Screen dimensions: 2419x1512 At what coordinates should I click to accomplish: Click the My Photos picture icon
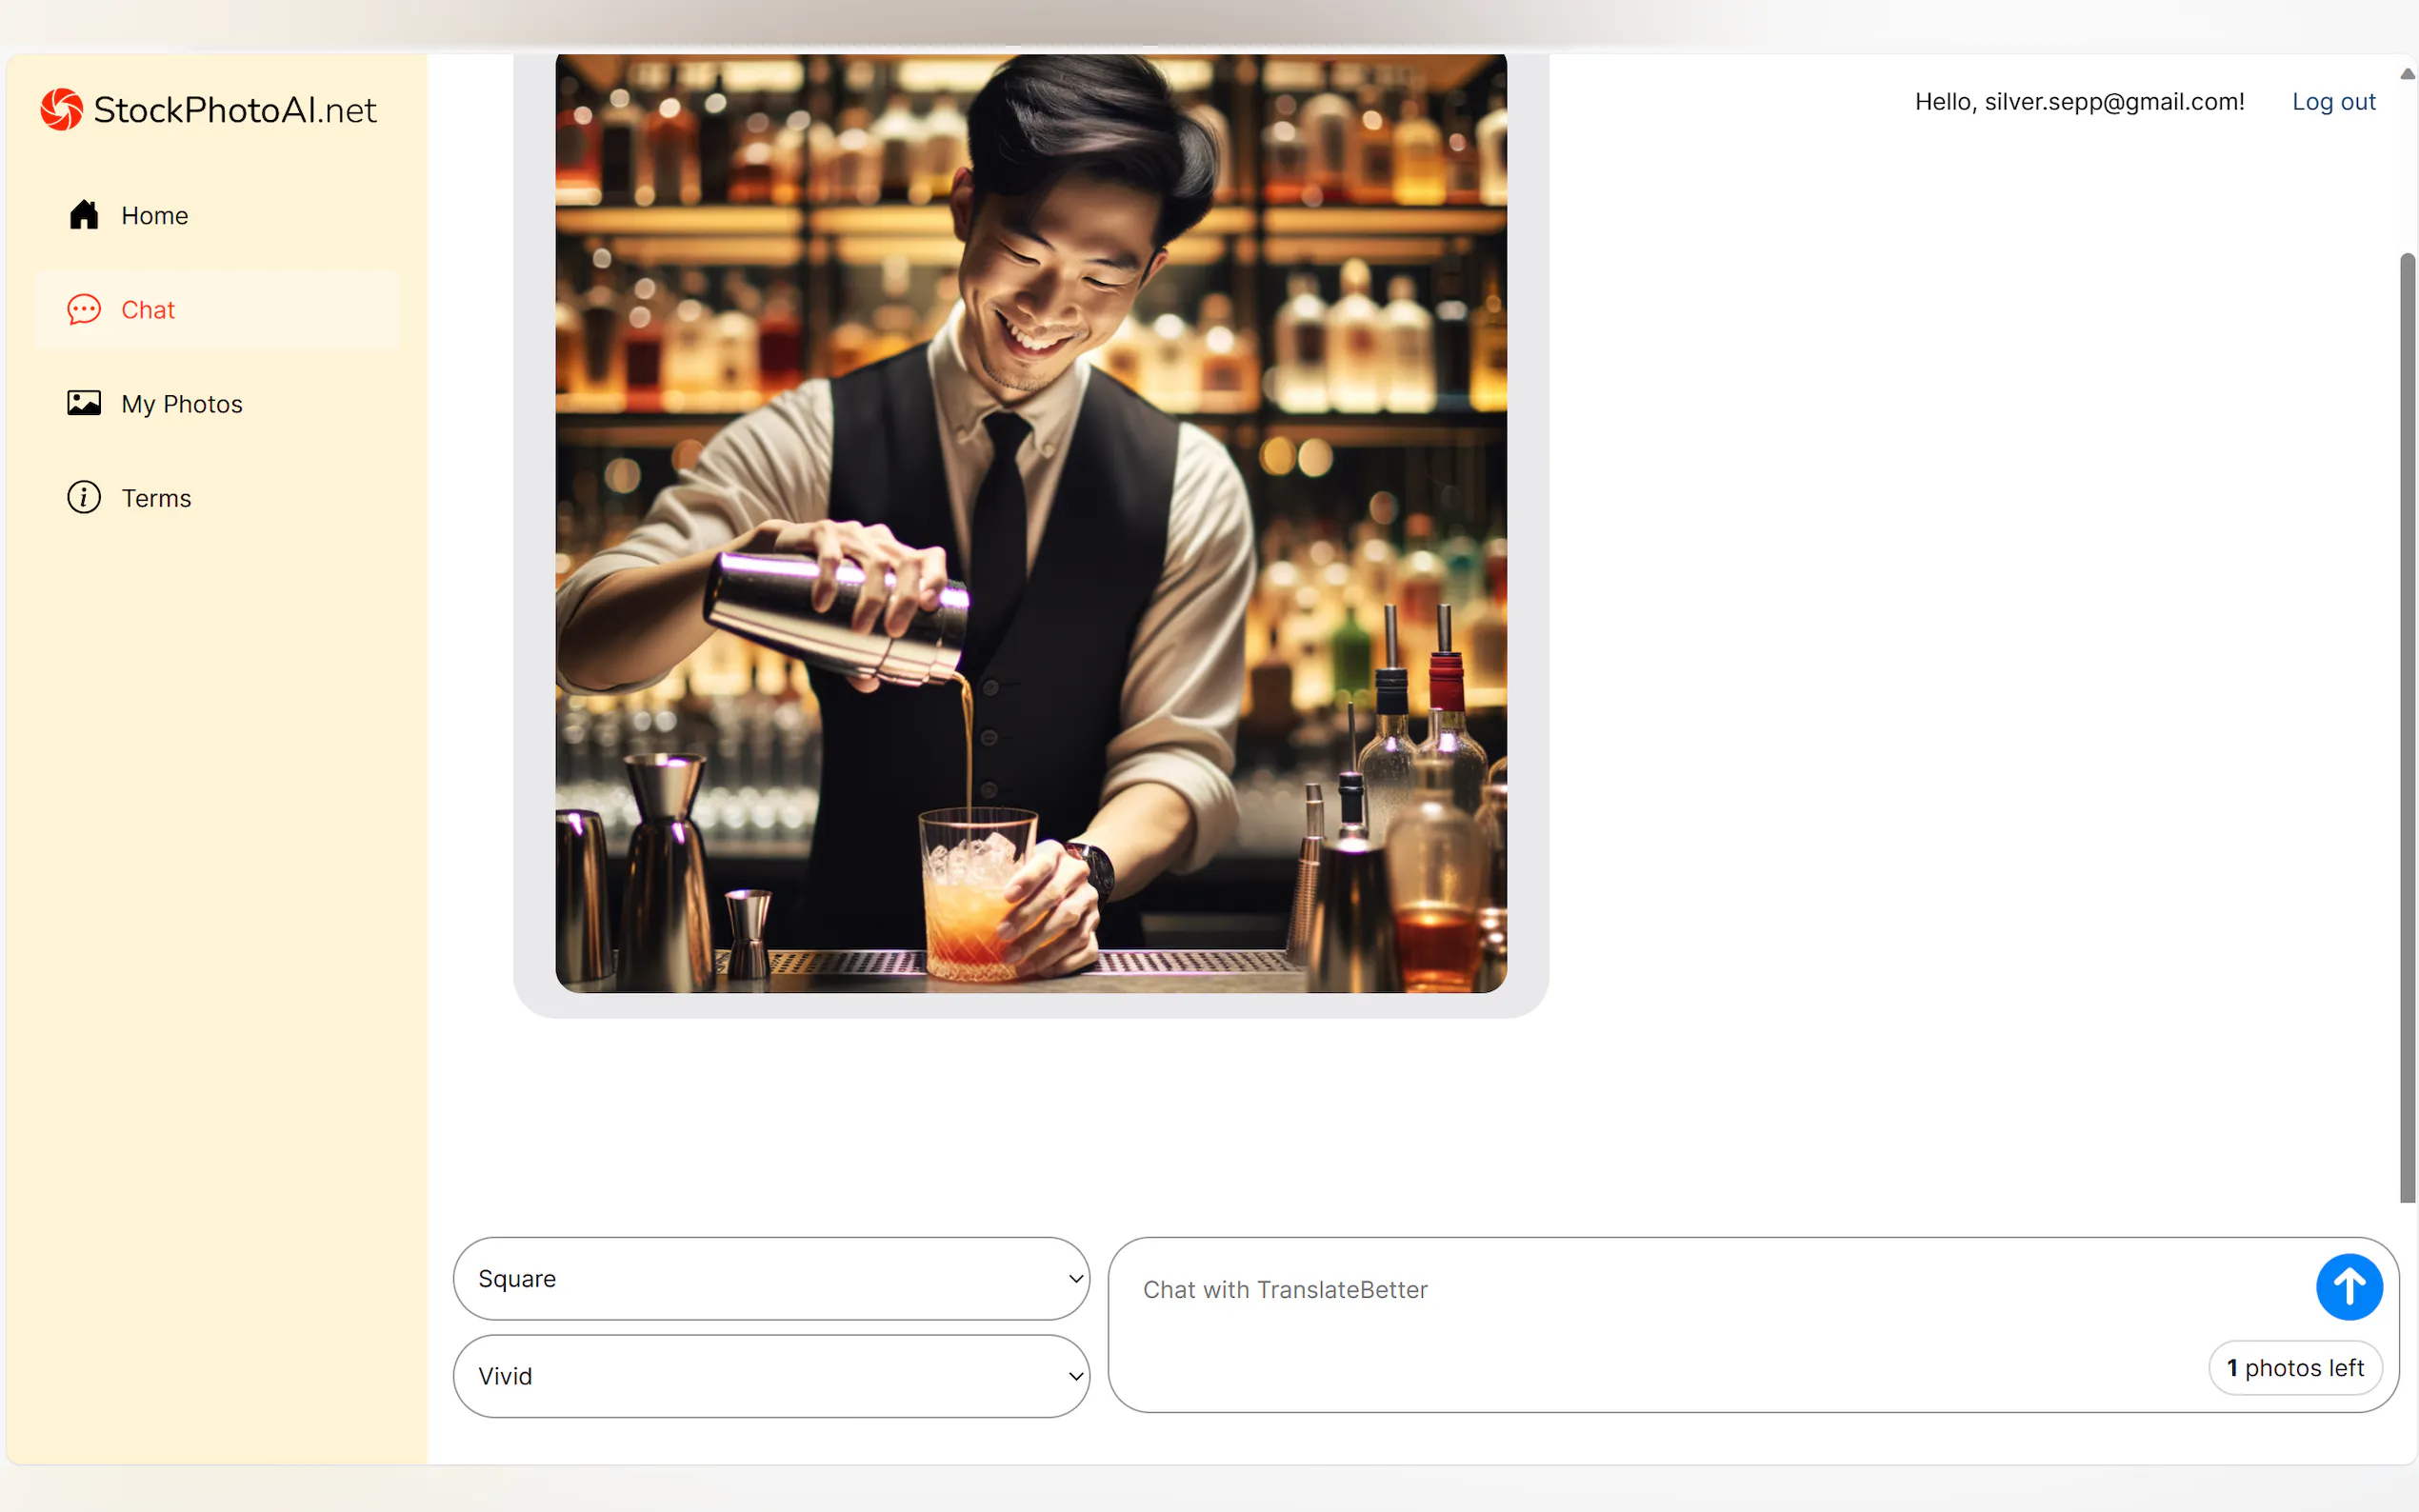[x=84, y=403]
